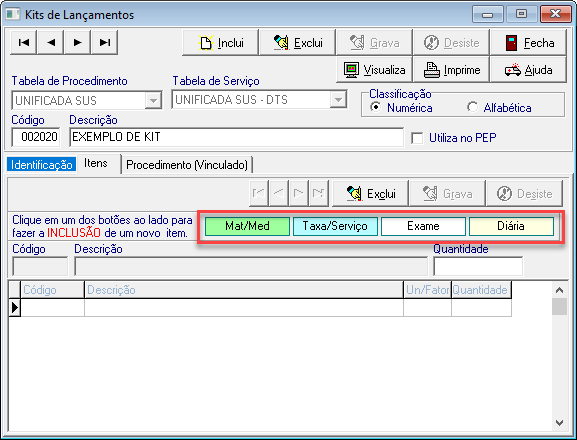The width and height of the screenshot is (577, 440).
Task: Click the top toolbar Desiste button
Action: 451,43
